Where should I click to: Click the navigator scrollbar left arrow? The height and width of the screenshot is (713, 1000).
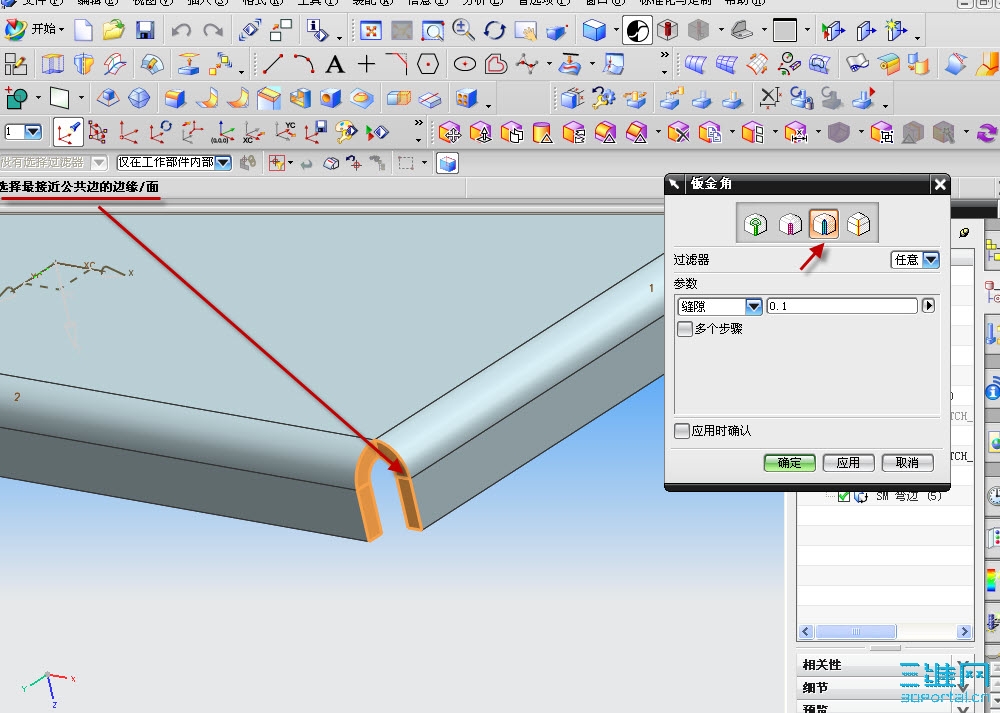pos(805,631)
